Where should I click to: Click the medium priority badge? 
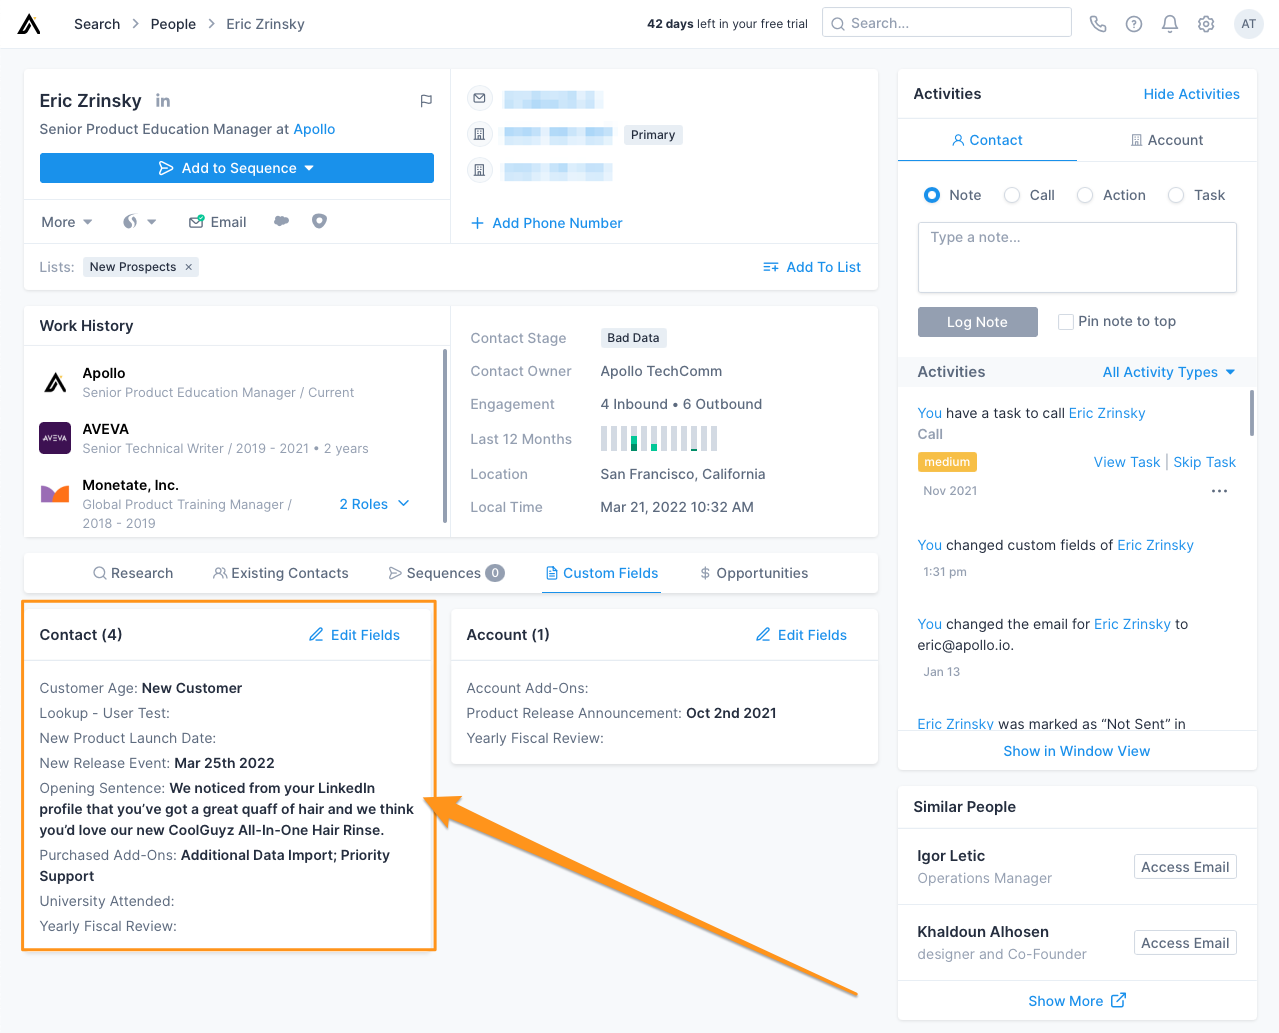(947, 462)
